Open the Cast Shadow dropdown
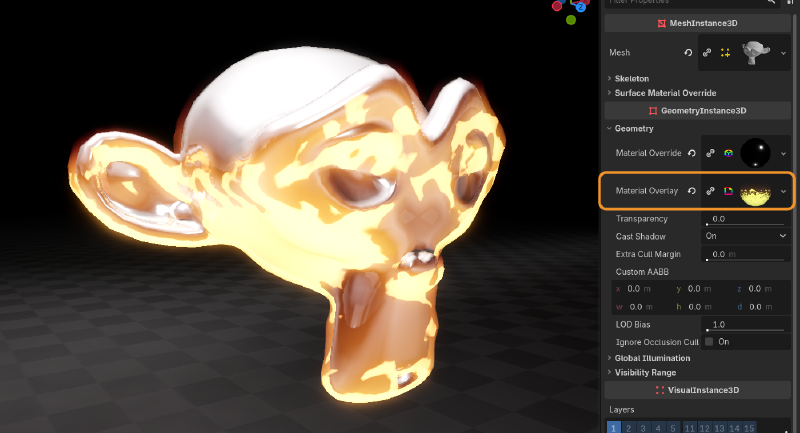Image resolution: width=800 pixels, height=433 pixels. [x=746, y=236]
